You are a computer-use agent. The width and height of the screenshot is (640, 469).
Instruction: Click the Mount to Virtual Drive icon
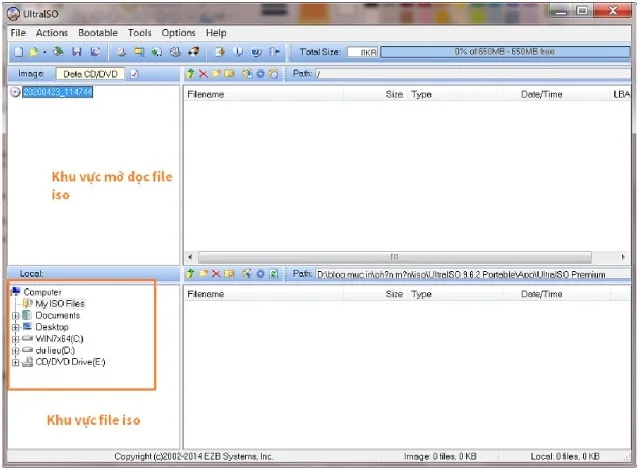[x=175, y=52]
